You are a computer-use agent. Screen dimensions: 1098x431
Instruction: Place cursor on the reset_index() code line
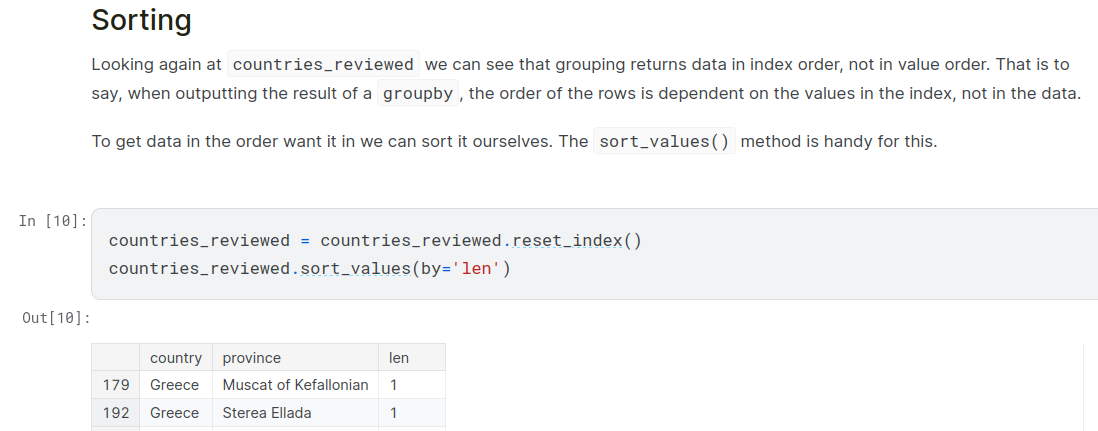coord(375,241)
